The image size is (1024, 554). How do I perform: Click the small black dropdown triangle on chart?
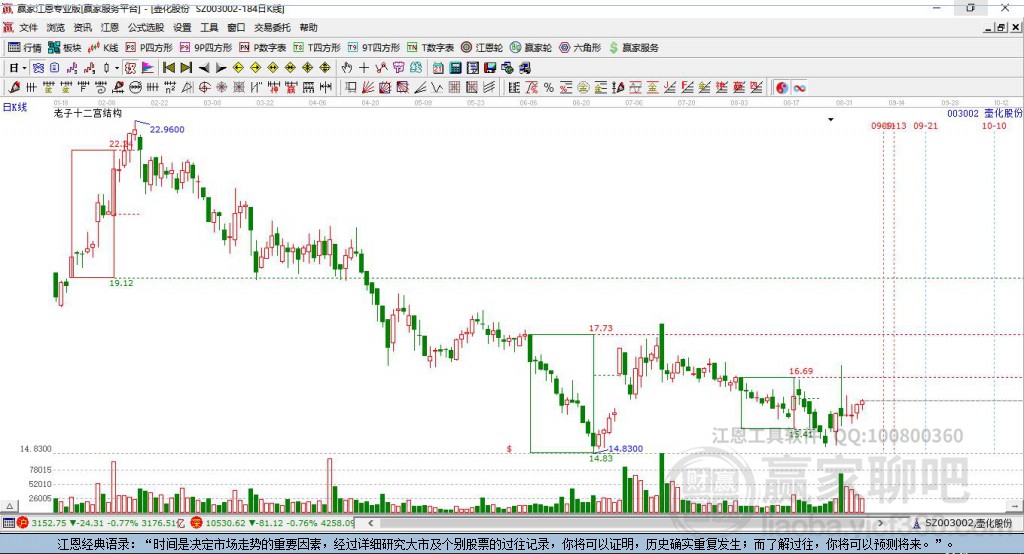pos(831,120)
